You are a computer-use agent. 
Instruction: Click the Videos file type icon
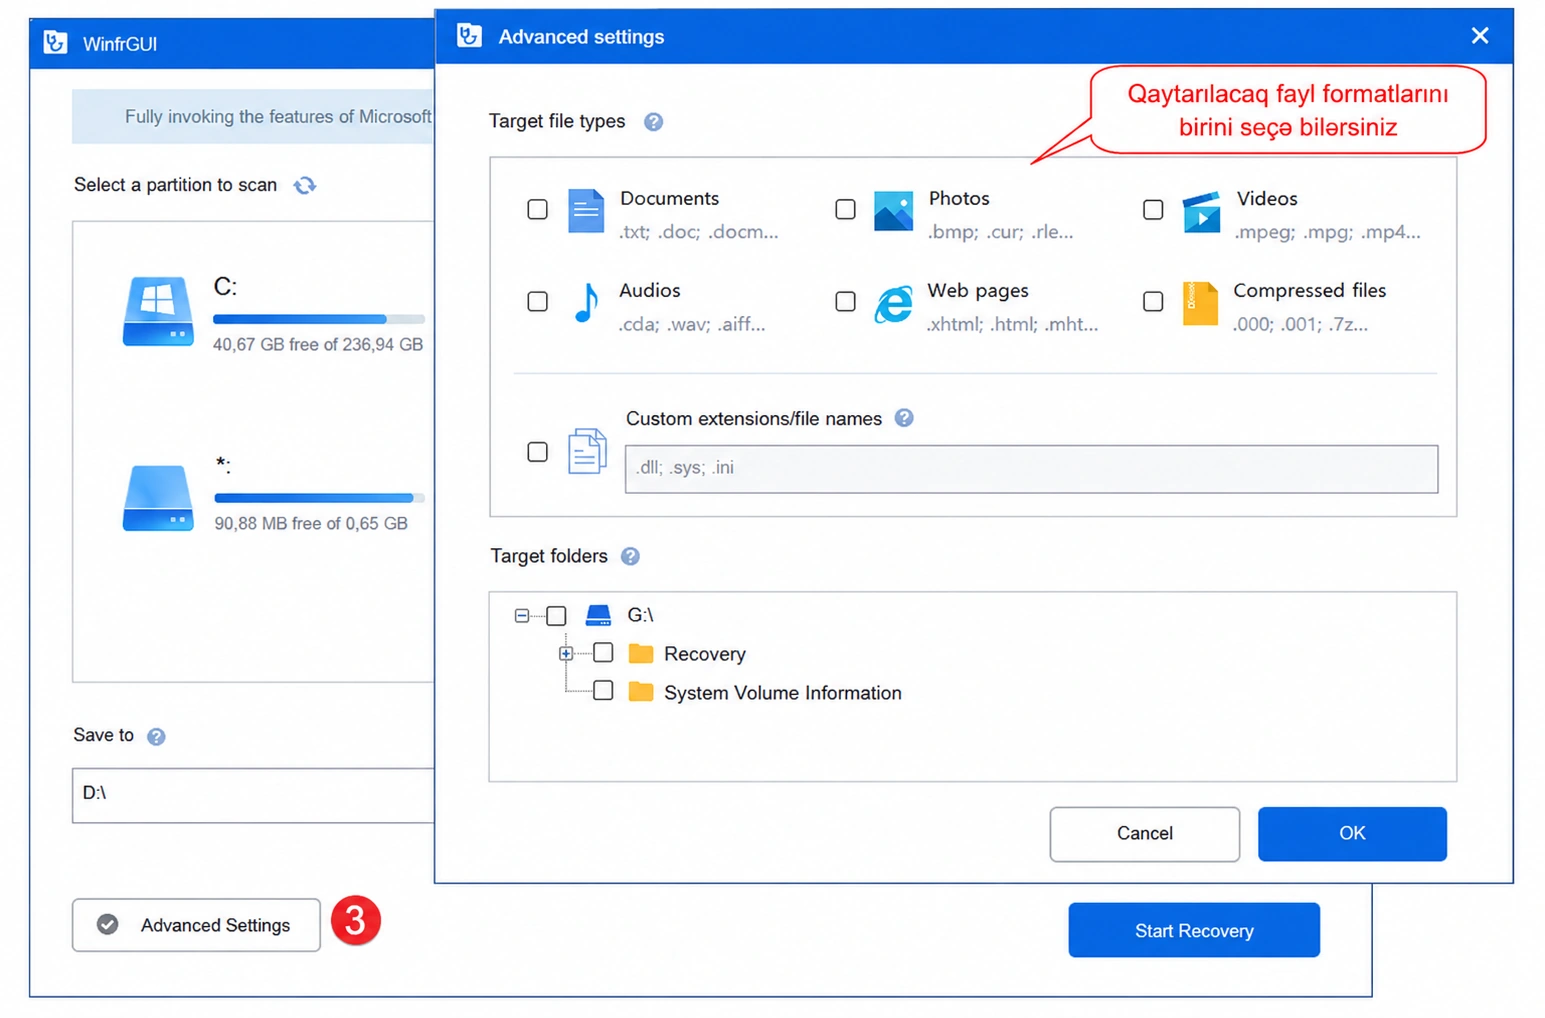click(1201, 212)
